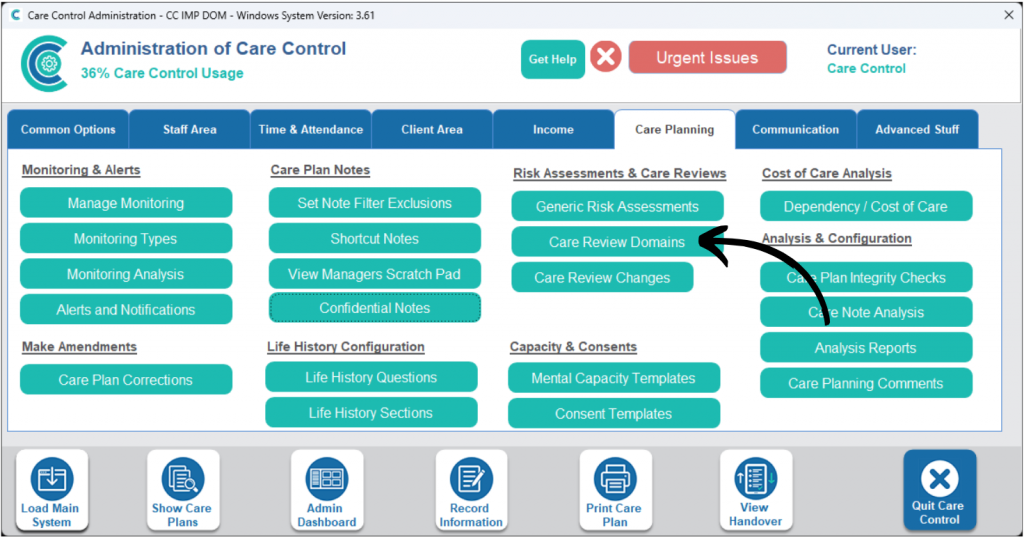Open Care Review Changes
This screenshot has height=537, width=1024.
pyautogui.click(x=602, y=277)
